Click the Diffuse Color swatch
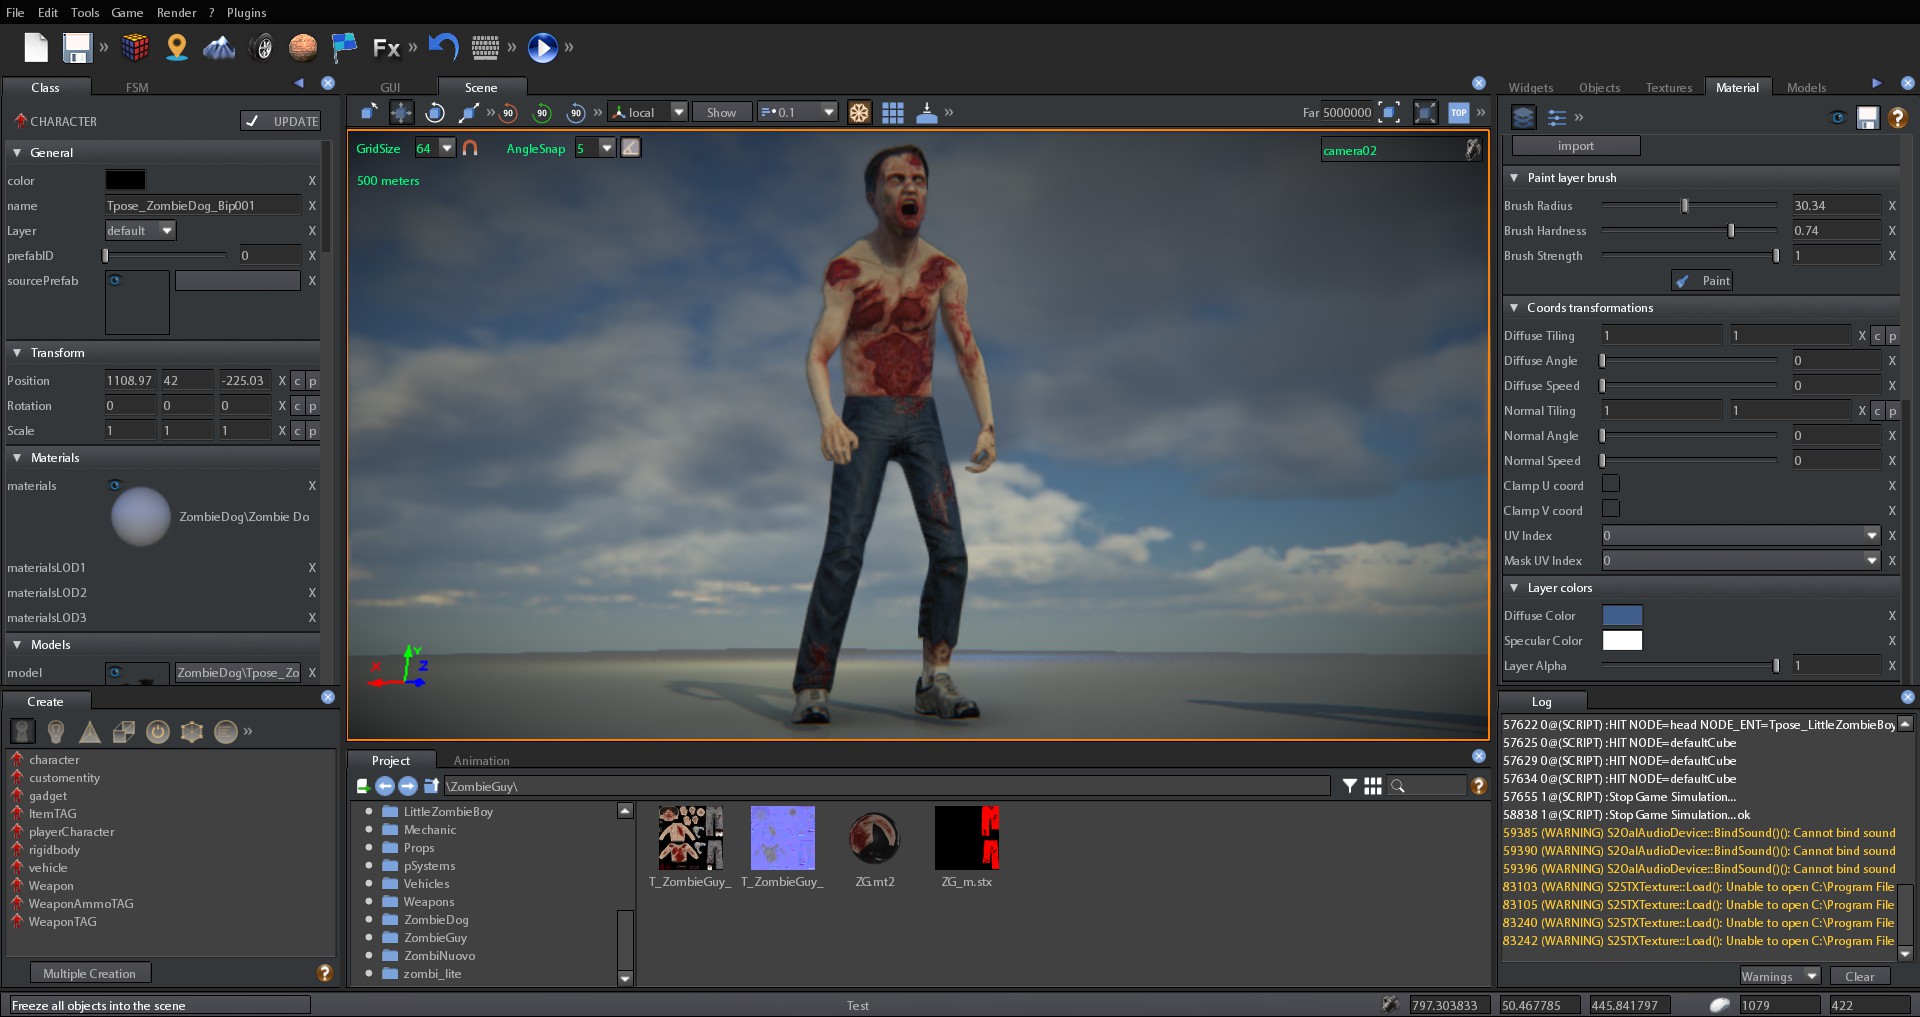The width and height of the screenshot is (1920, 1017). [x=1623, y=615]
